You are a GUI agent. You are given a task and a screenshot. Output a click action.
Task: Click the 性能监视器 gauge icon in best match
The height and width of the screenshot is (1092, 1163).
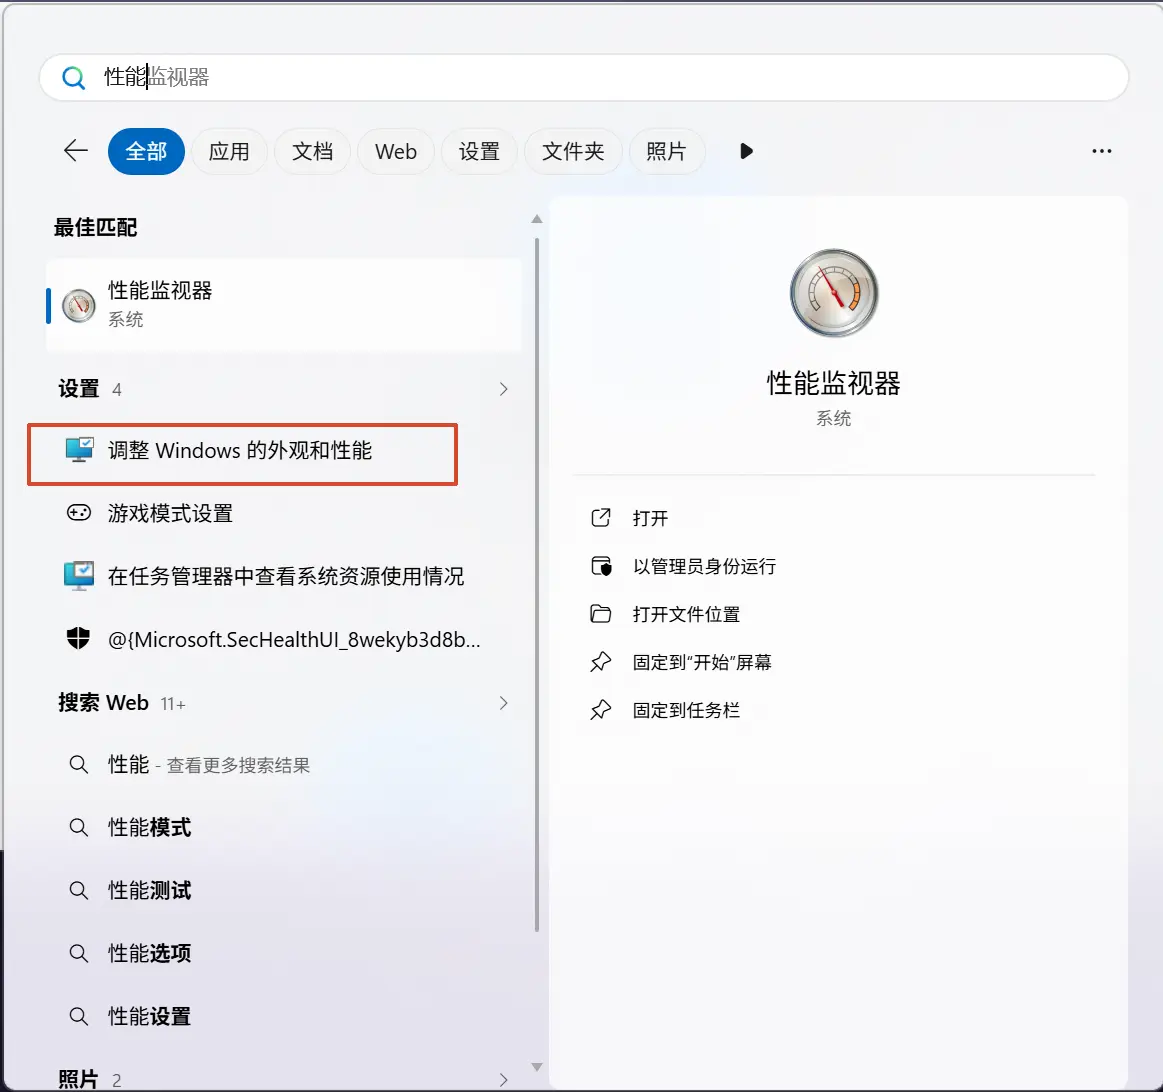click(79, 306)
